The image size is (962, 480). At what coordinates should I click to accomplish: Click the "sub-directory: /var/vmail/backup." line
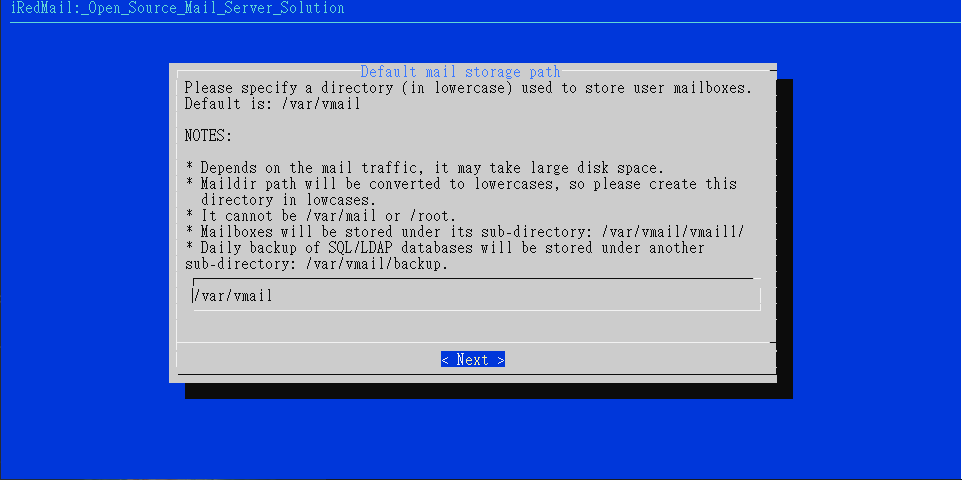pyautogui.click(x=317, y=264)
